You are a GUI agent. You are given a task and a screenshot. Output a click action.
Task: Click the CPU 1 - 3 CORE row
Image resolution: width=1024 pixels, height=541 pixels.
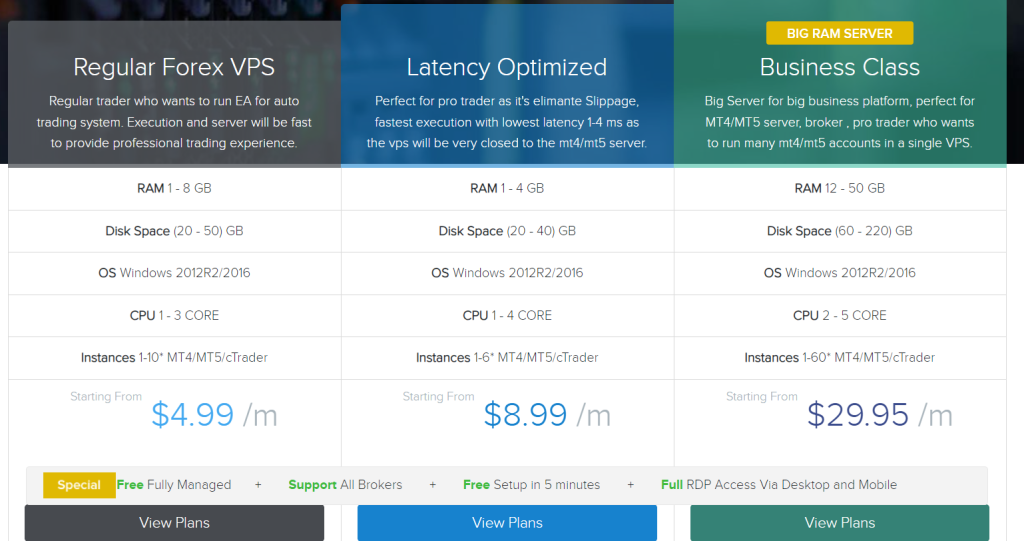tap(174, 315)
